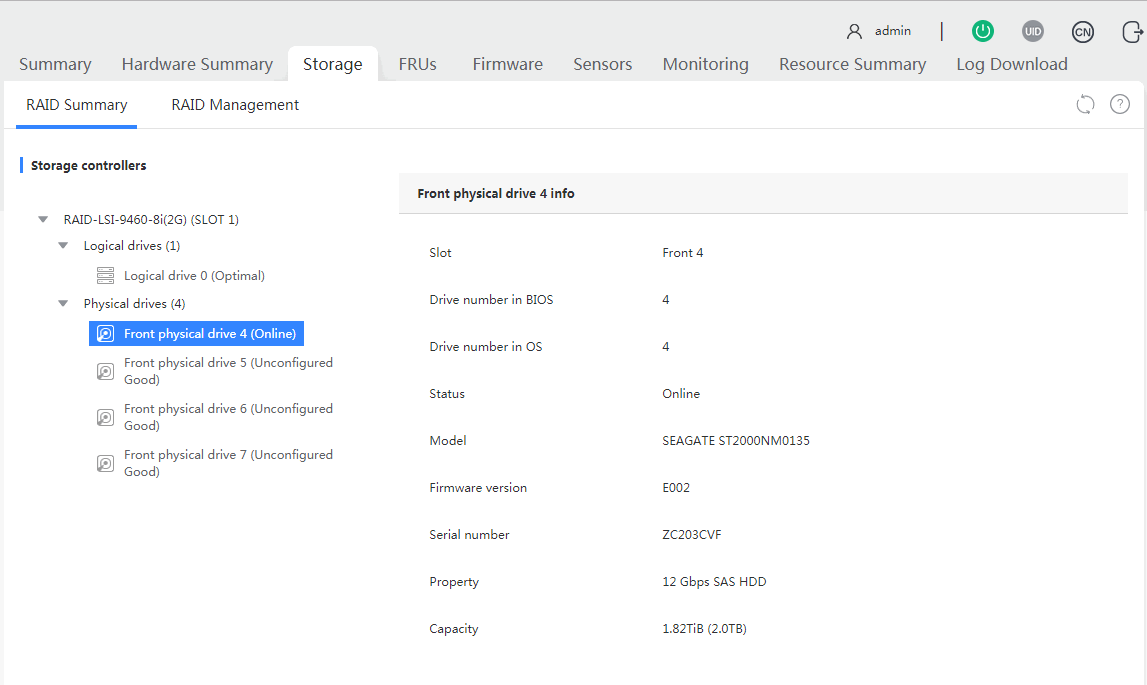
Task: Go to the Log Download tab
Action: [1012, 64]
